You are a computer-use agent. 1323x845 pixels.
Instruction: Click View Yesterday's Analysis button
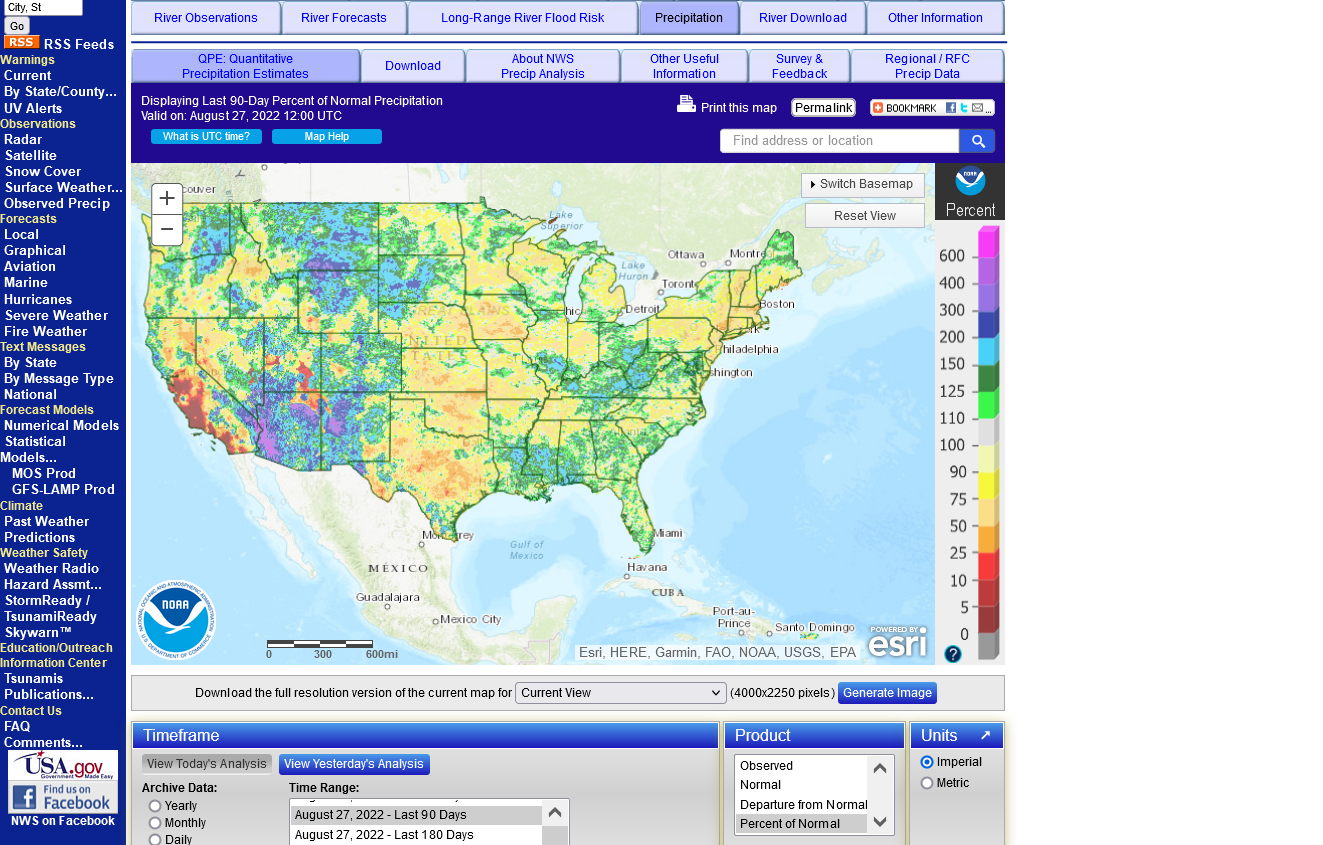[x=354, y=764]
